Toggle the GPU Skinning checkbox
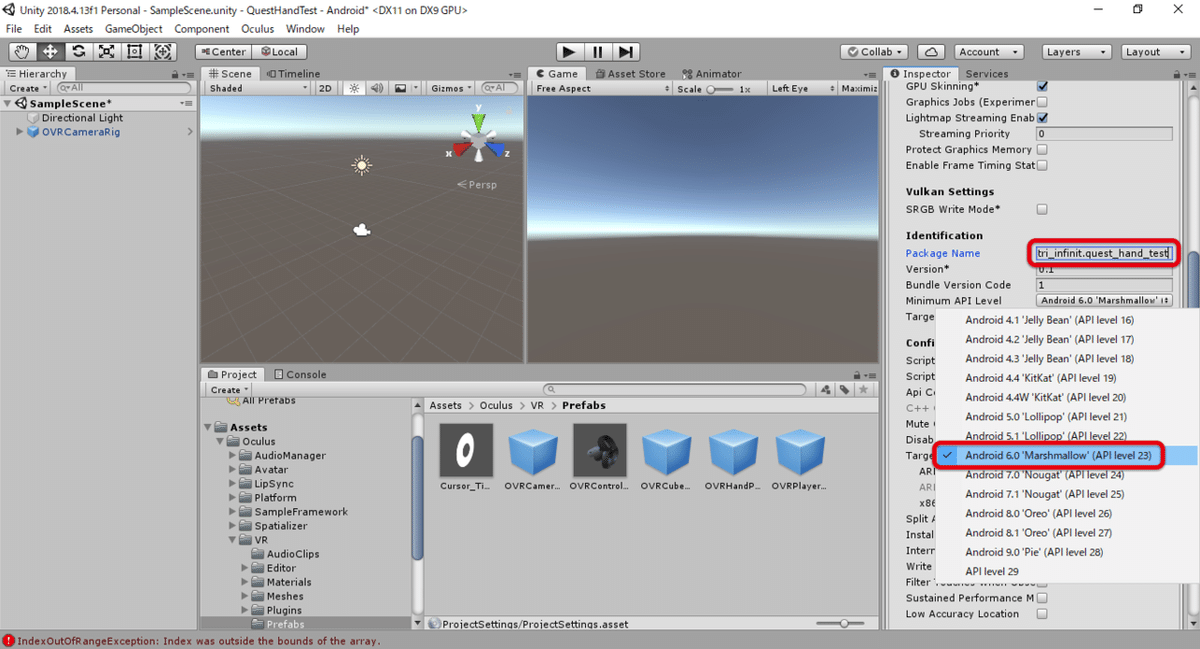The image size is (1200, 649). (1043, 86)
